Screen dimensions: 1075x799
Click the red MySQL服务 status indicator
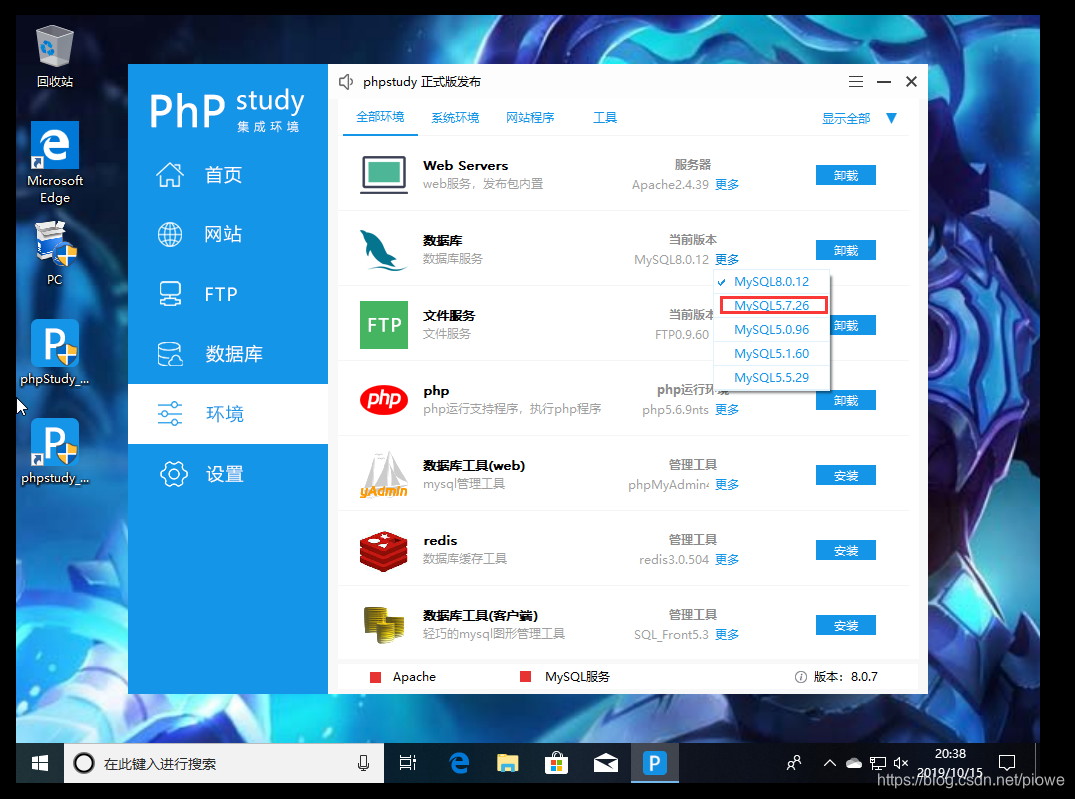[526, 677]
